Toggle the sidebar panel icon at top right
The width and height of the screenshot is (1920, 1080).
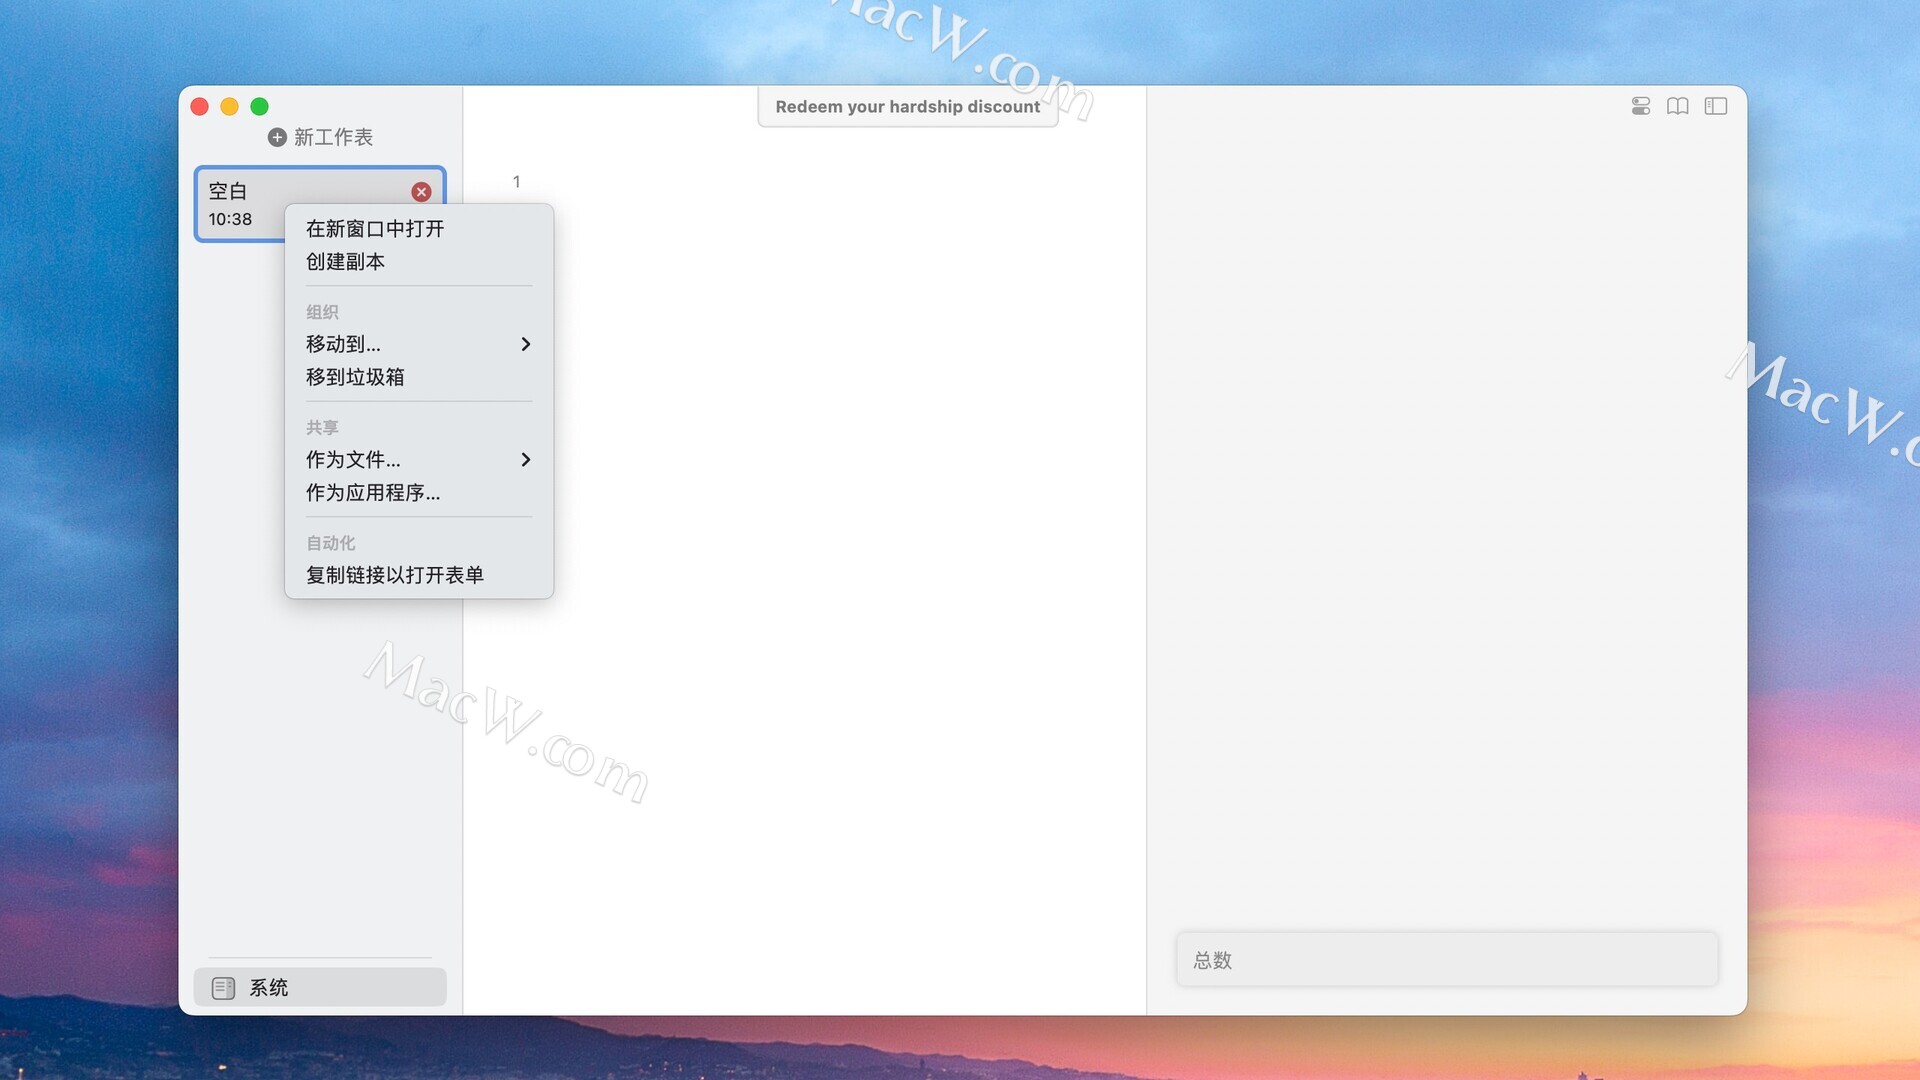click(1716, 106)
